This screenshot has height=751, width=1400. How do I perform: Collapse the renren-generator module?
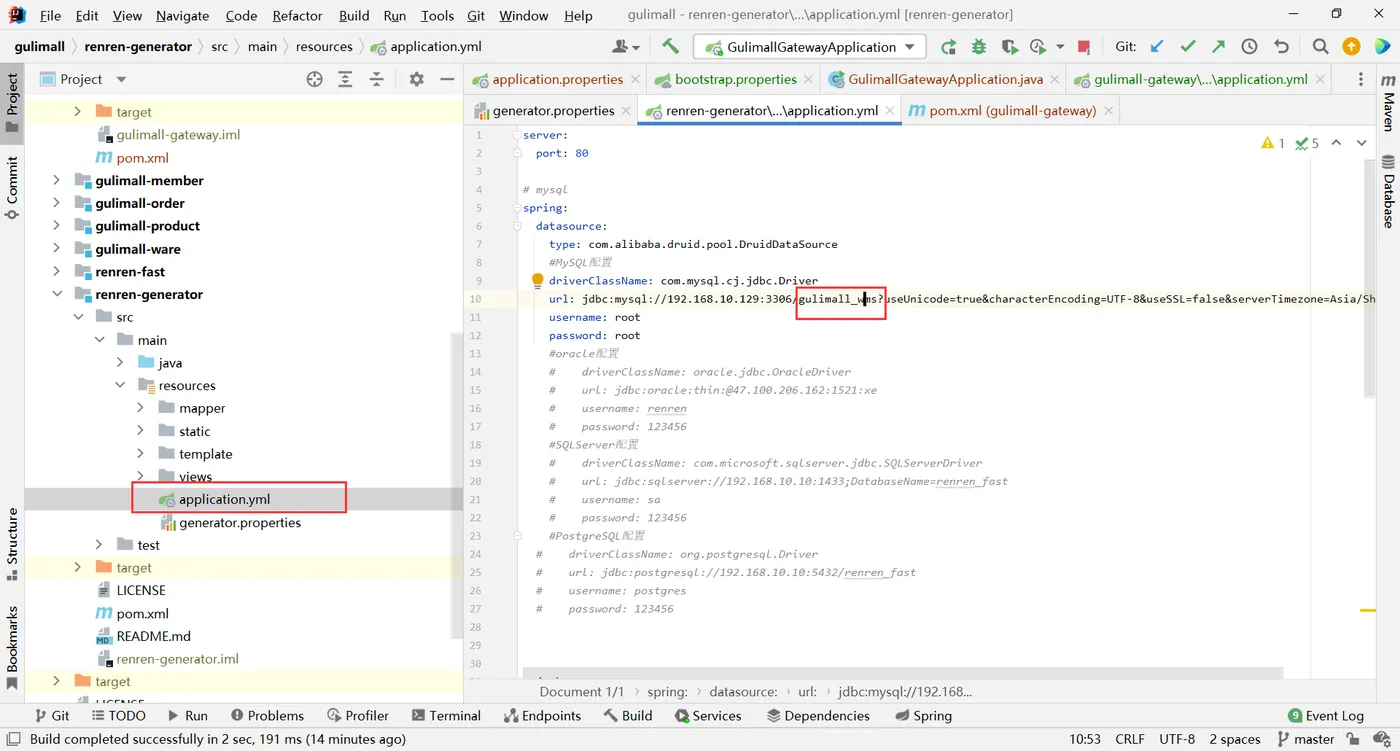click(57, 294)
